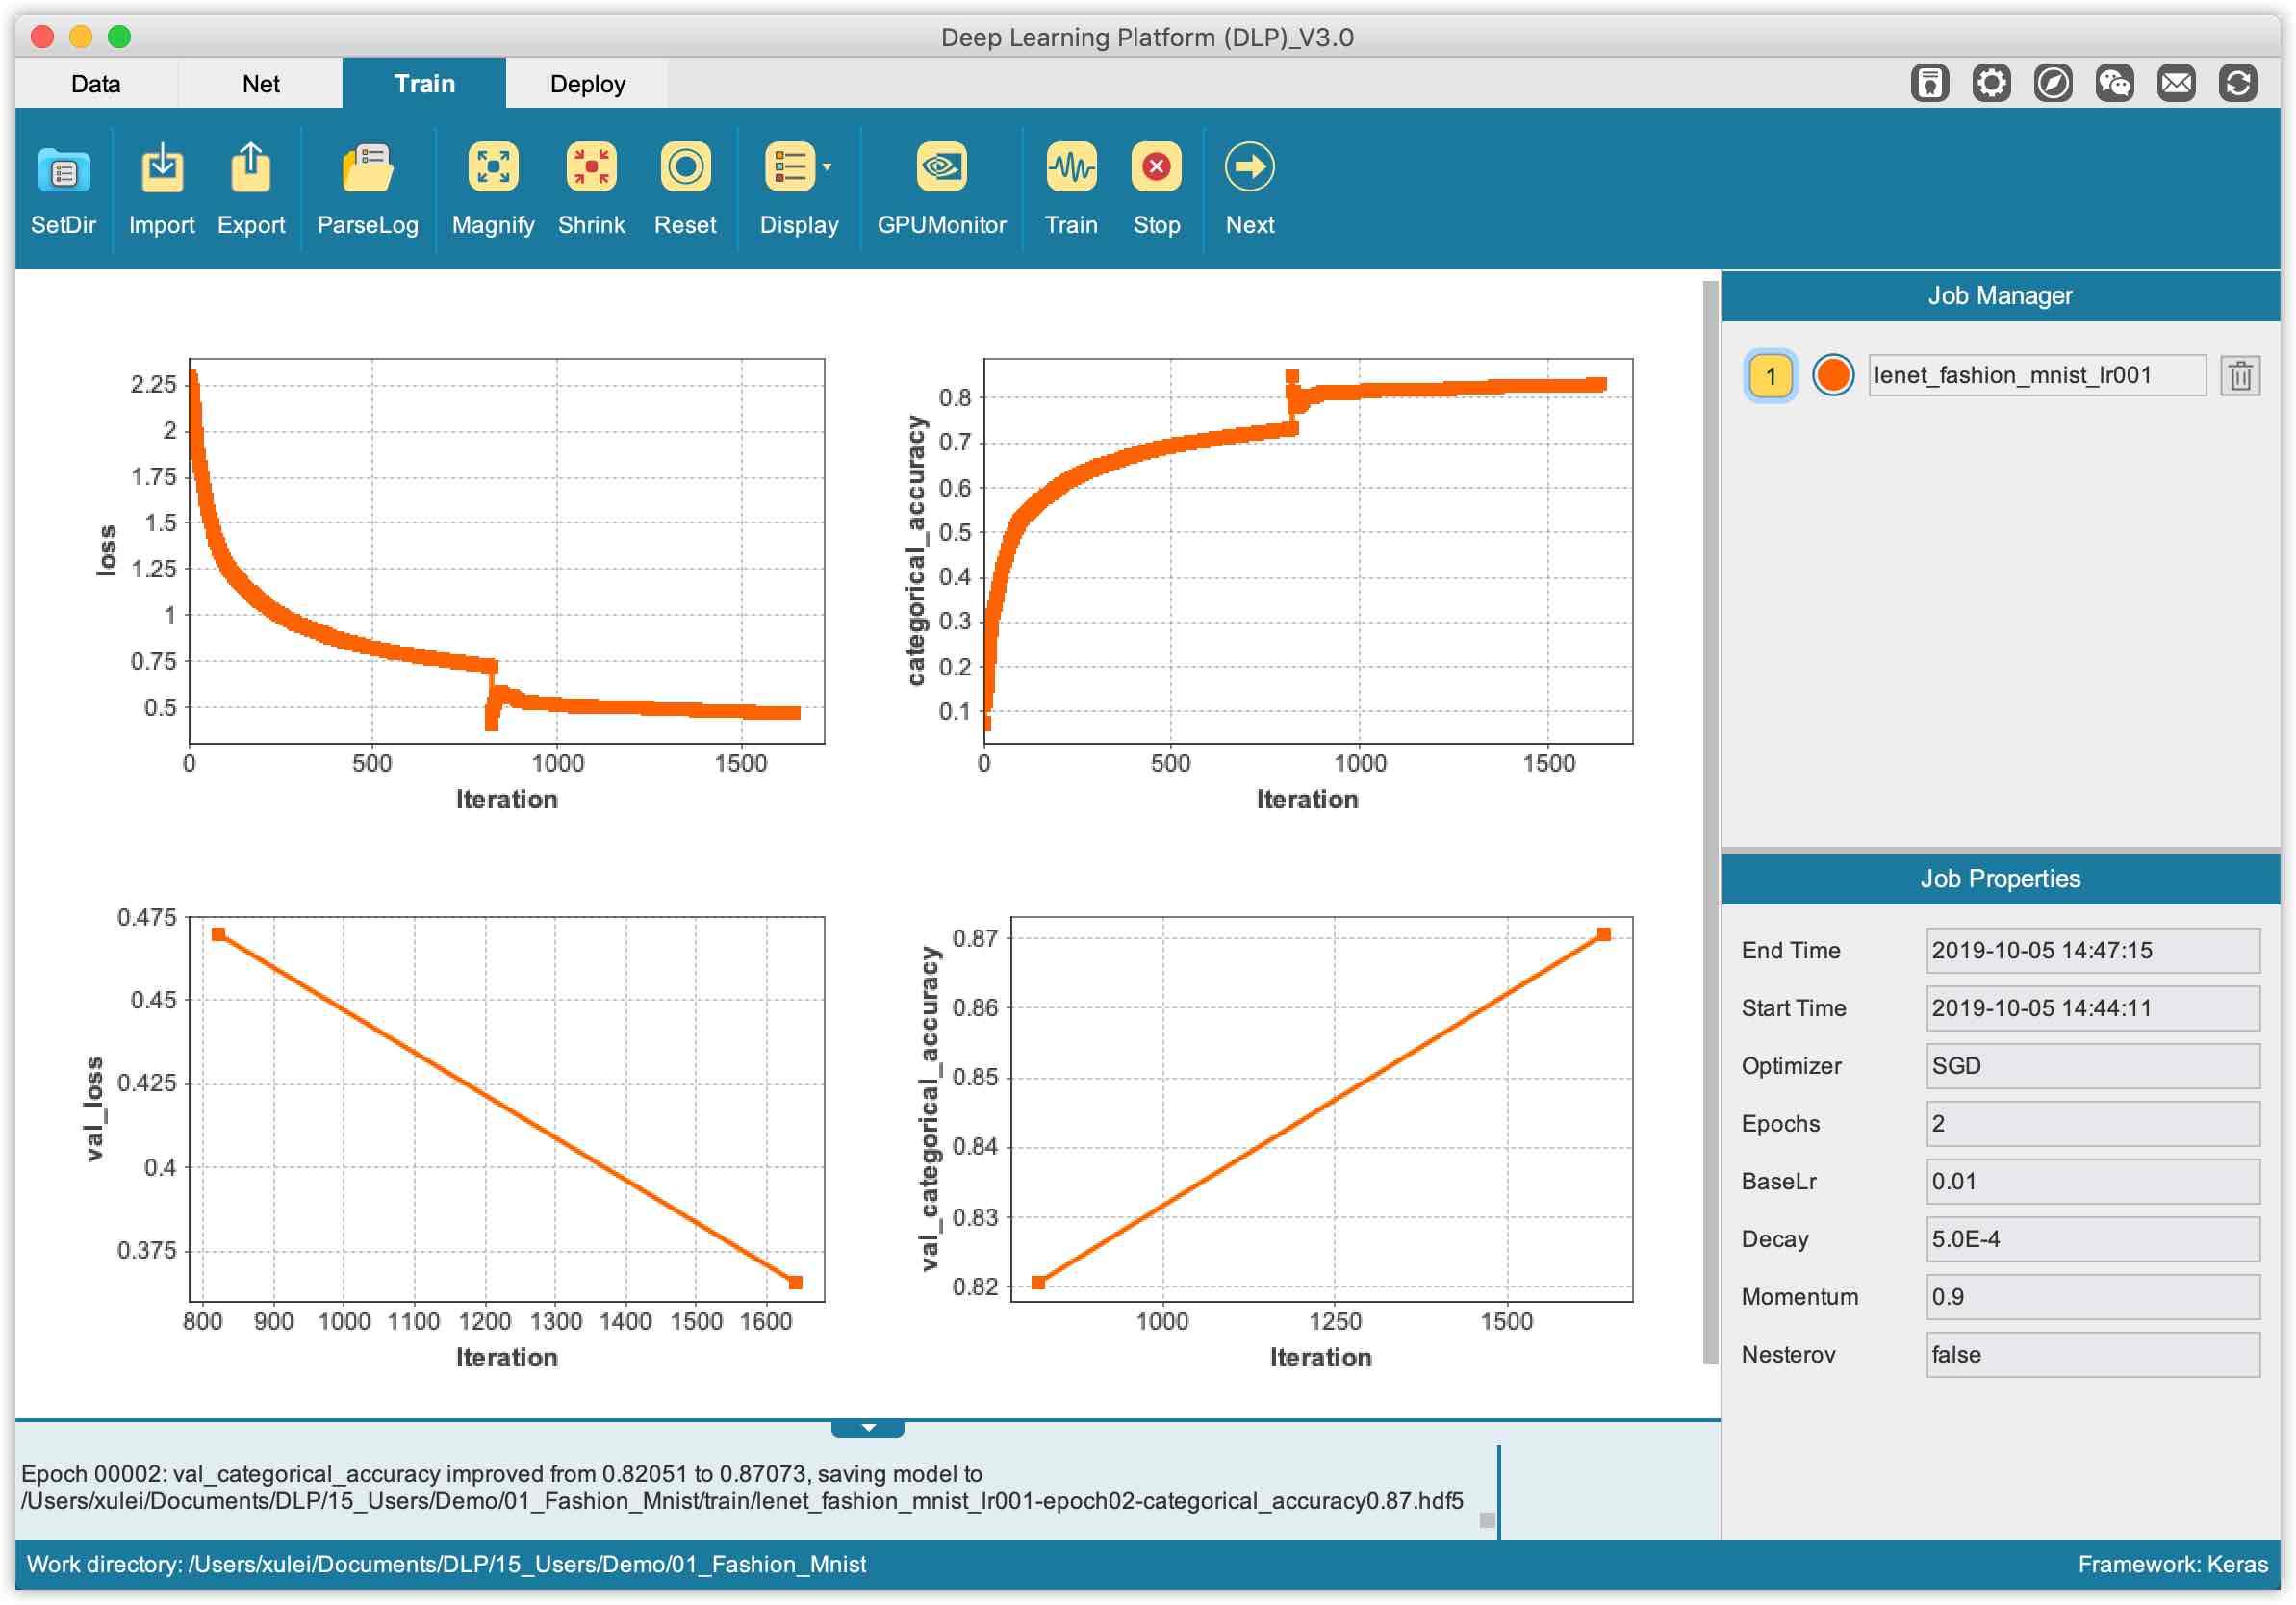The height and width of the screenshot is (1605, 2296).
Task: Click the SetDir folder icon
Action: (x=63, y=169)
